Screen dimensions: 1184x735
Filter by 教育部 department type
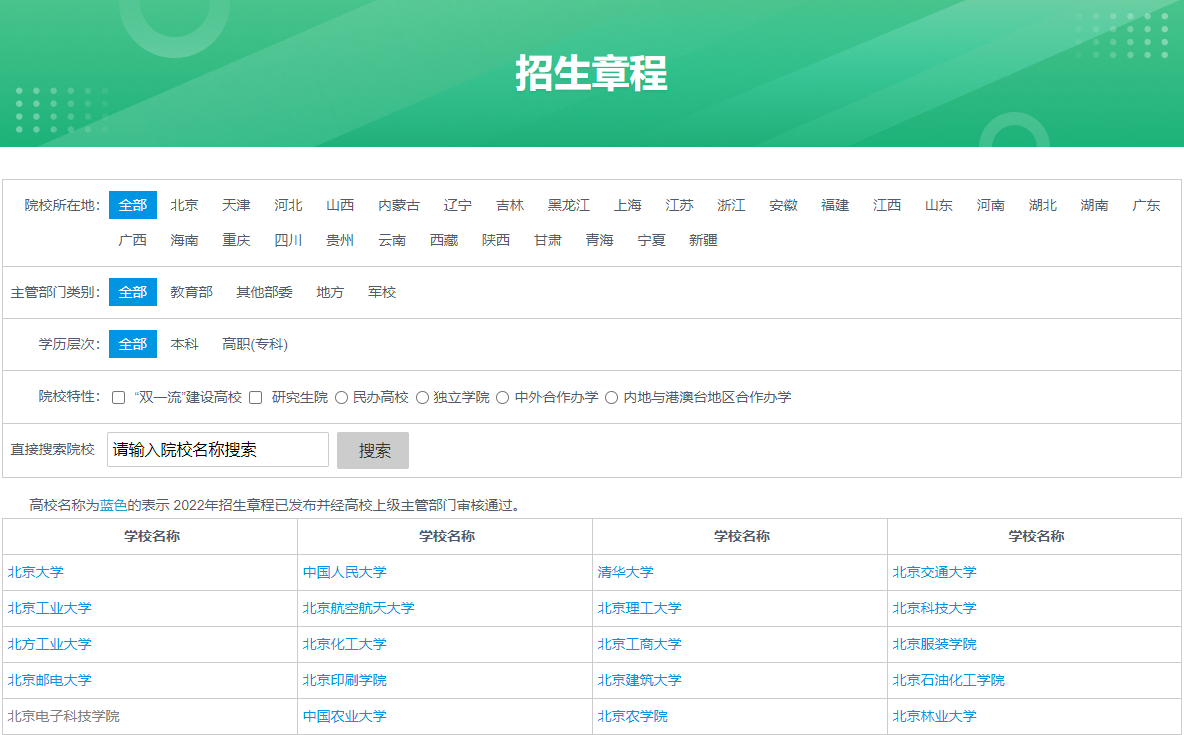(x=192, y=292)
